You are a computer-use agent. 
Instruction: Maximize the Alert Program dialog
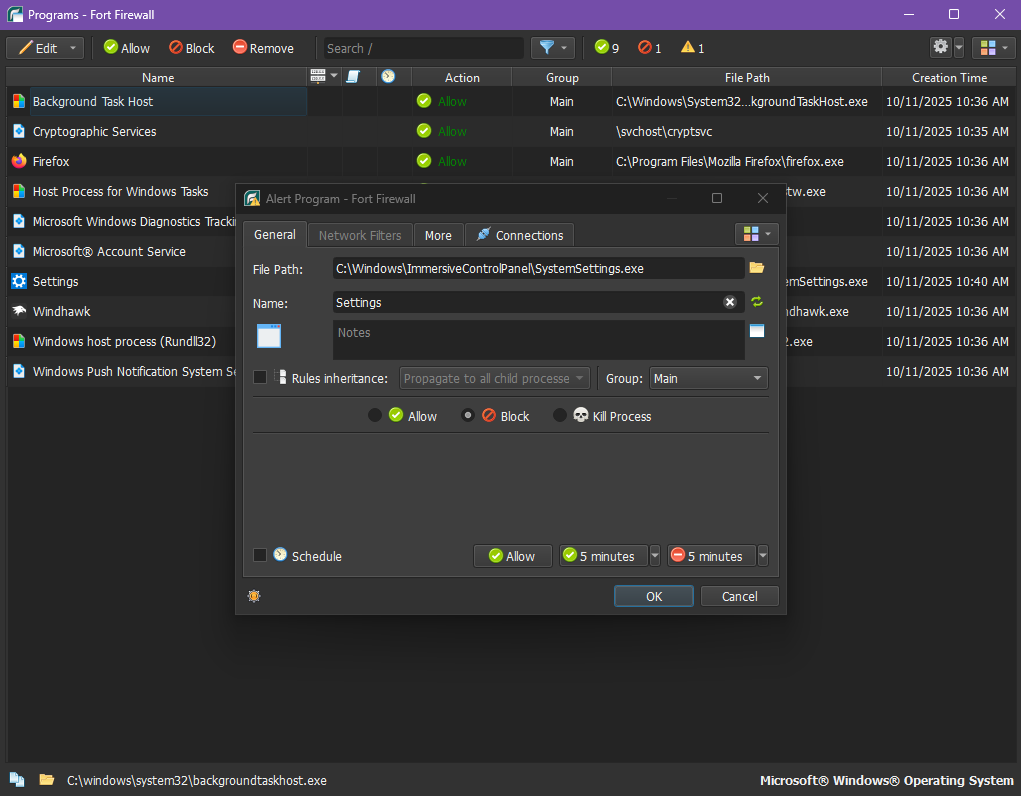tap(717, 198)
